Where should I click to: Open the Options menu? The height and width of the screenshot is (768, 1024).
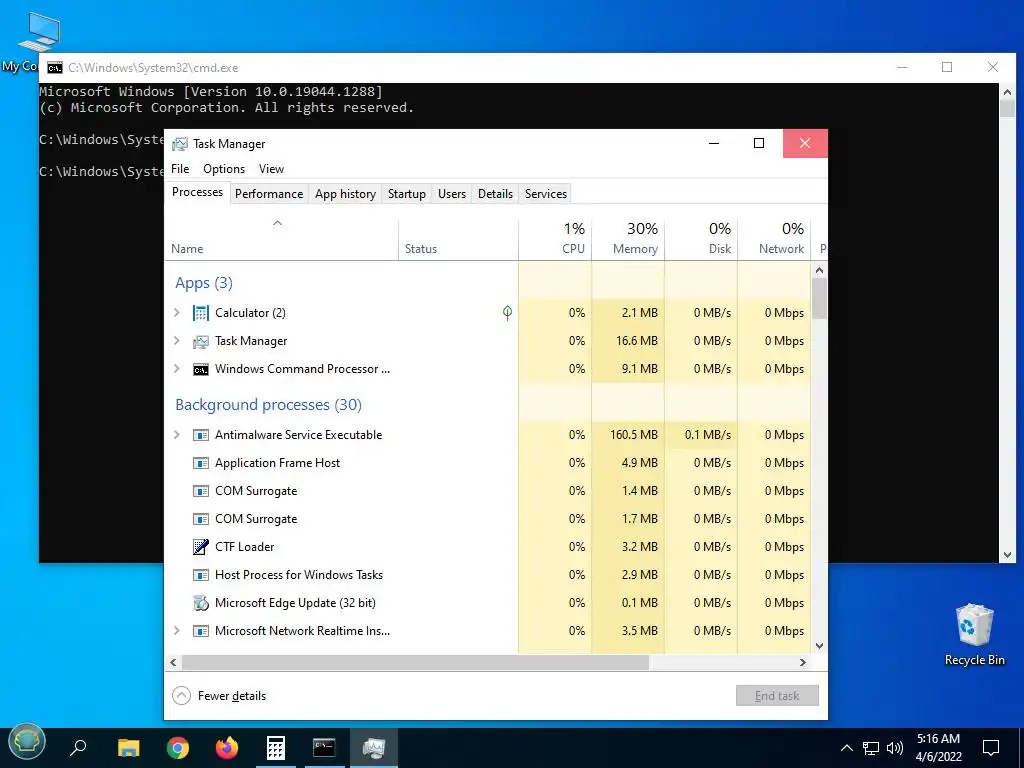coord(224,169)
